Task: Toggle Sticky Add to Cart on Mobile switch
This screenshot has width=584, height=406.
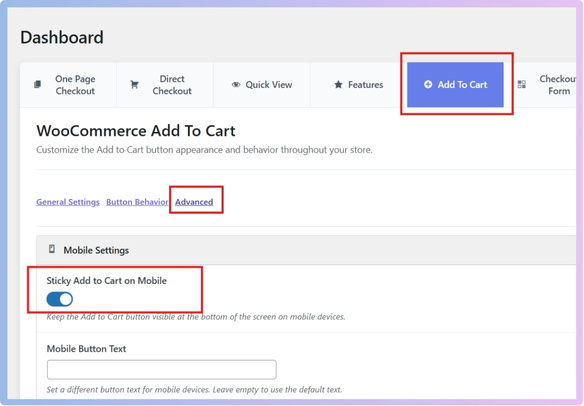Action: click(60, 299)
